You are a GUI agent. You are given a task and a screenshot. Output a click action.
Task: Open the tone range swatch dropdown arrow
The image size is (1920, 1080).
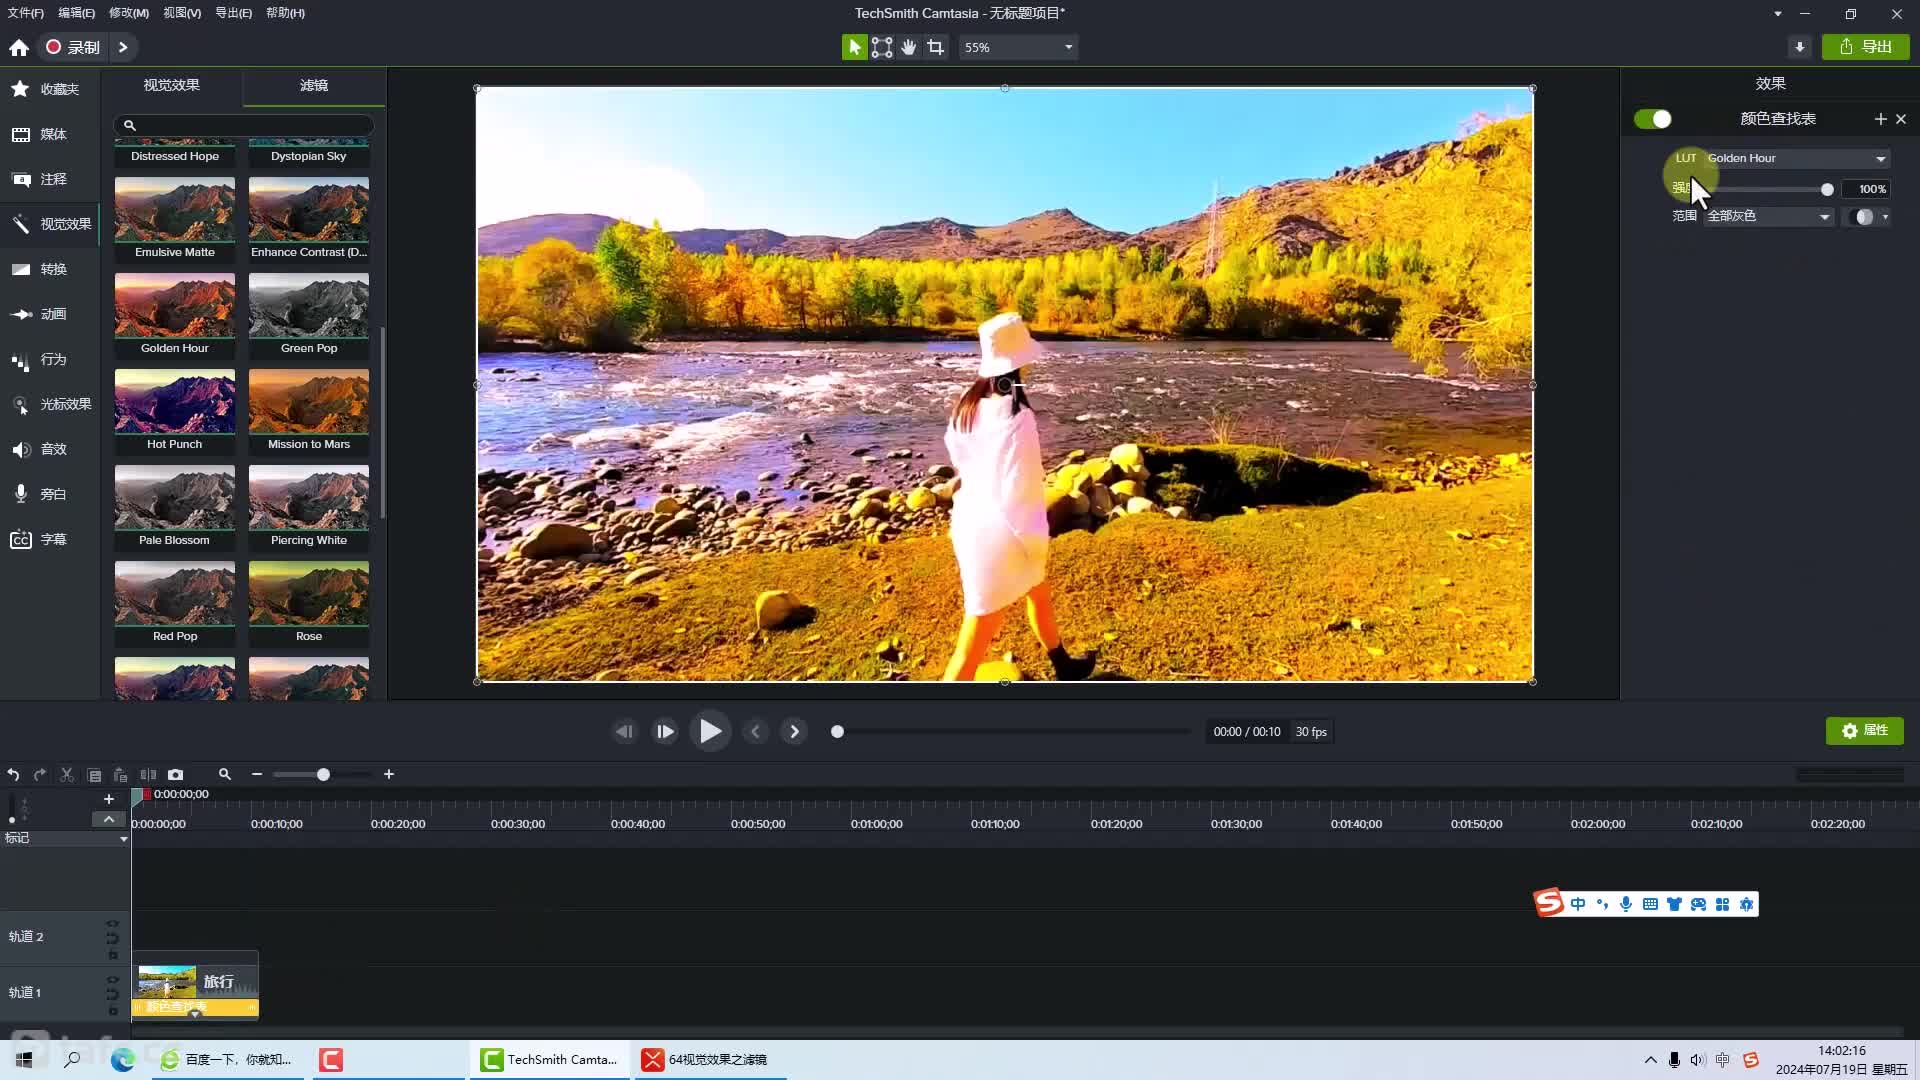click(x=1886, y=217)
